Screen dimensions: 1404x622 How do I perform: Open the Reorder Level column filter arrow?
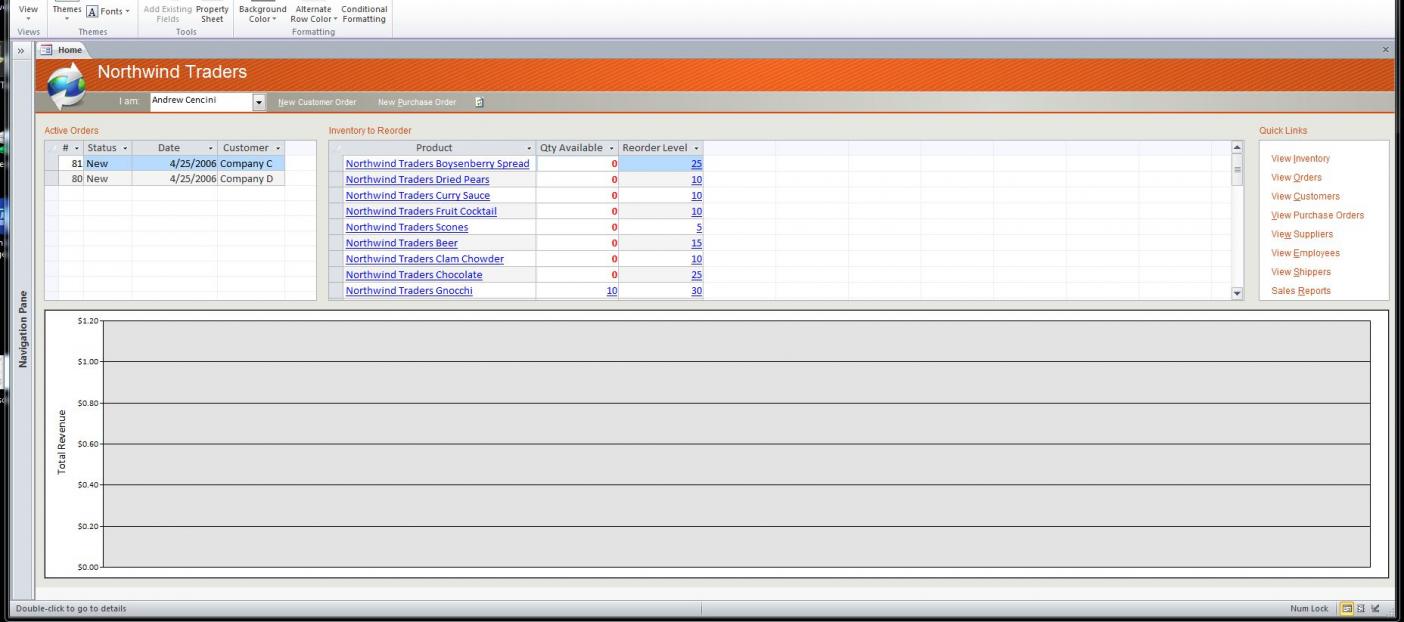pyautogui.click(x=696, y=148)
